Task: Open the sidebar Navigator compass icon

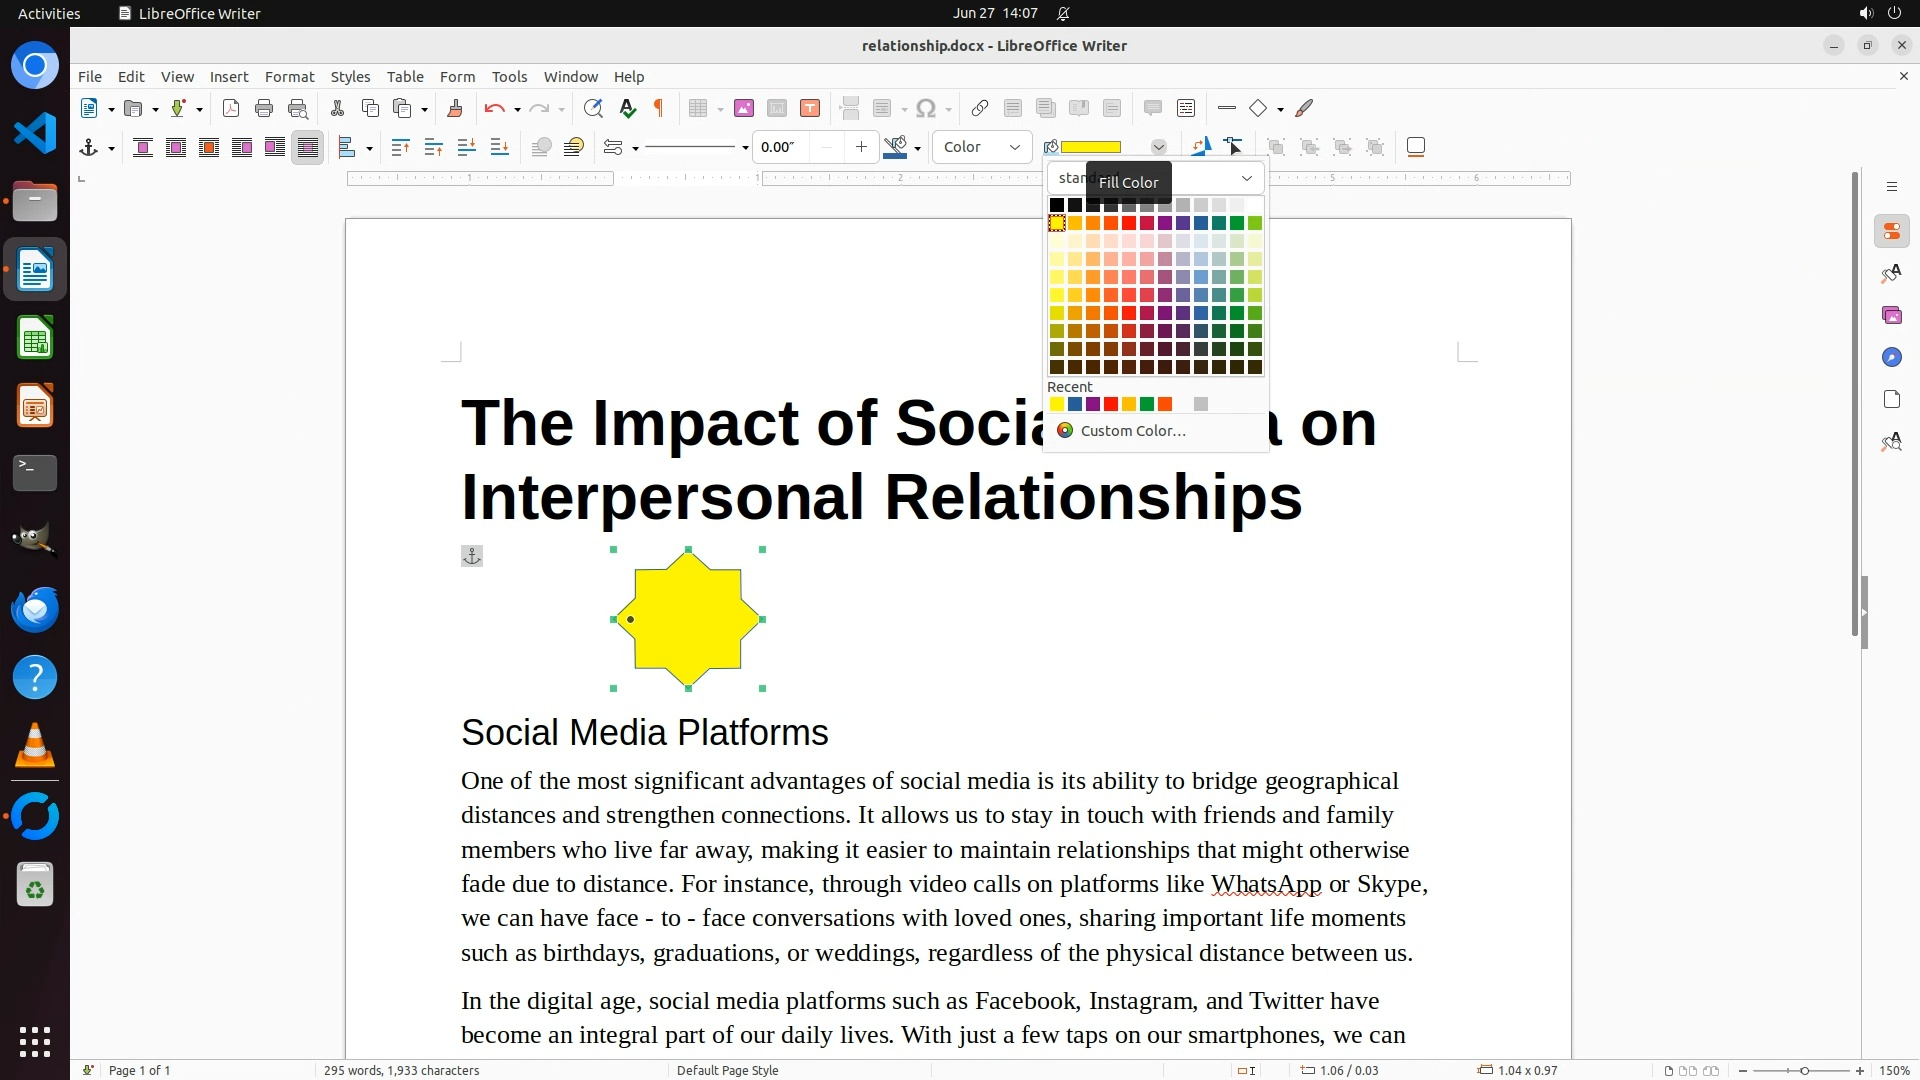Action: (x=1891, y=357)
